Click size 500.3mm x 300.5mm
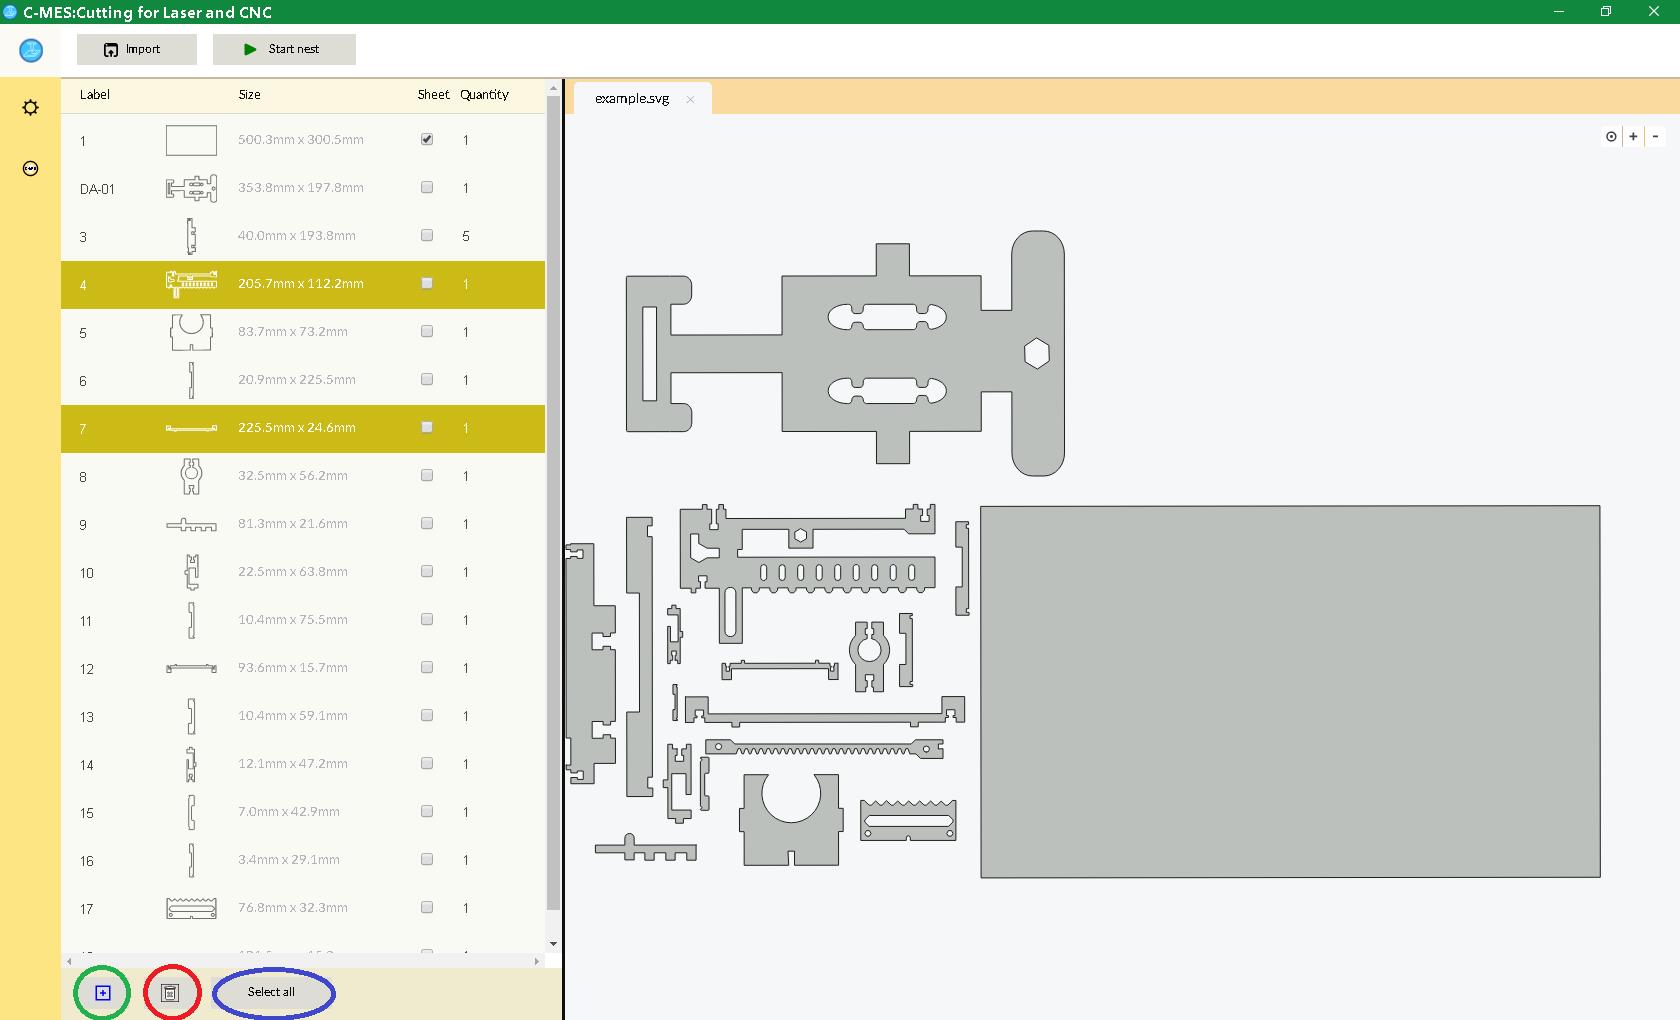 301,140
